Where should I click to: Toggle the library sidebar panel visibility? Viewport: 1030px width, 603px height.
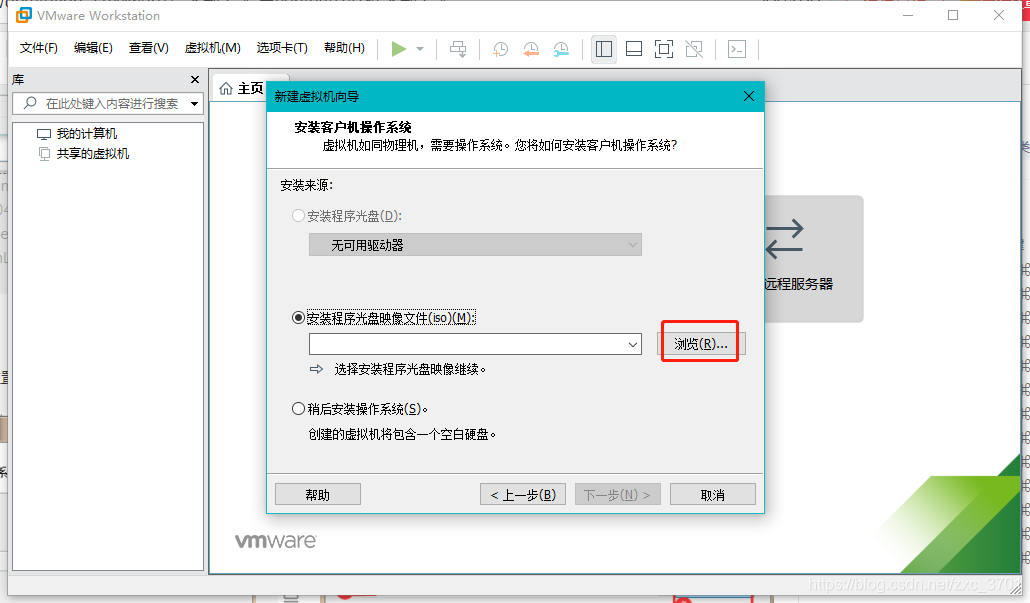(603, 48)
